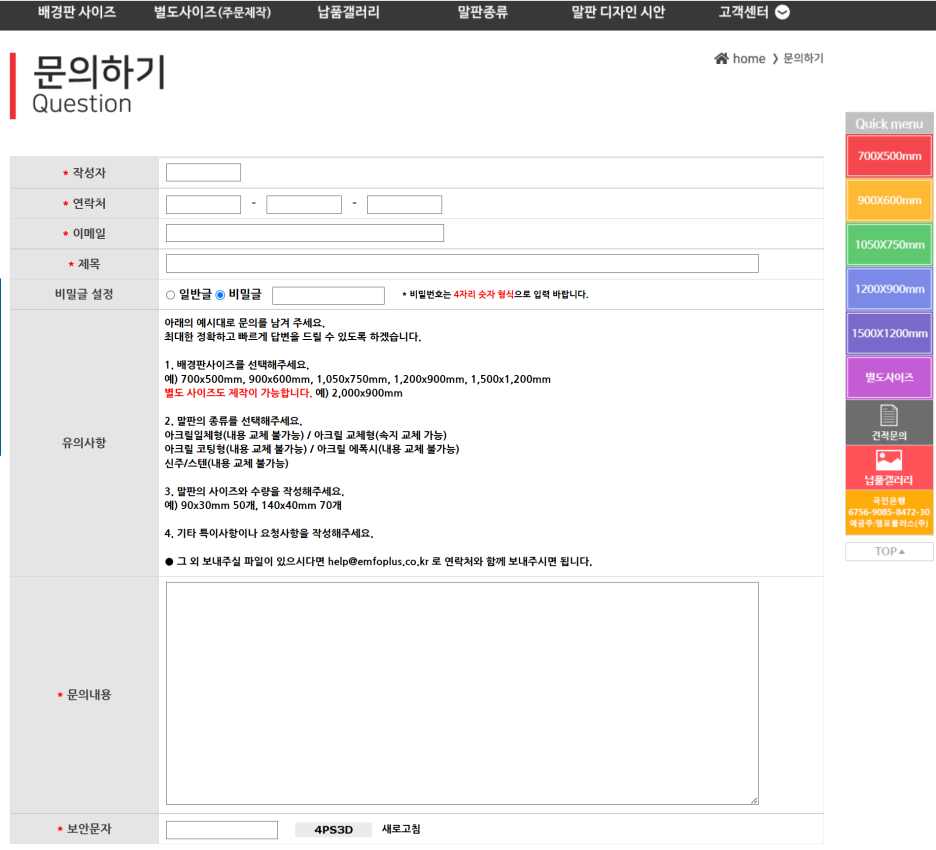
Task: Select the 비밀글 radio button
Action: [x=220, y=295]
